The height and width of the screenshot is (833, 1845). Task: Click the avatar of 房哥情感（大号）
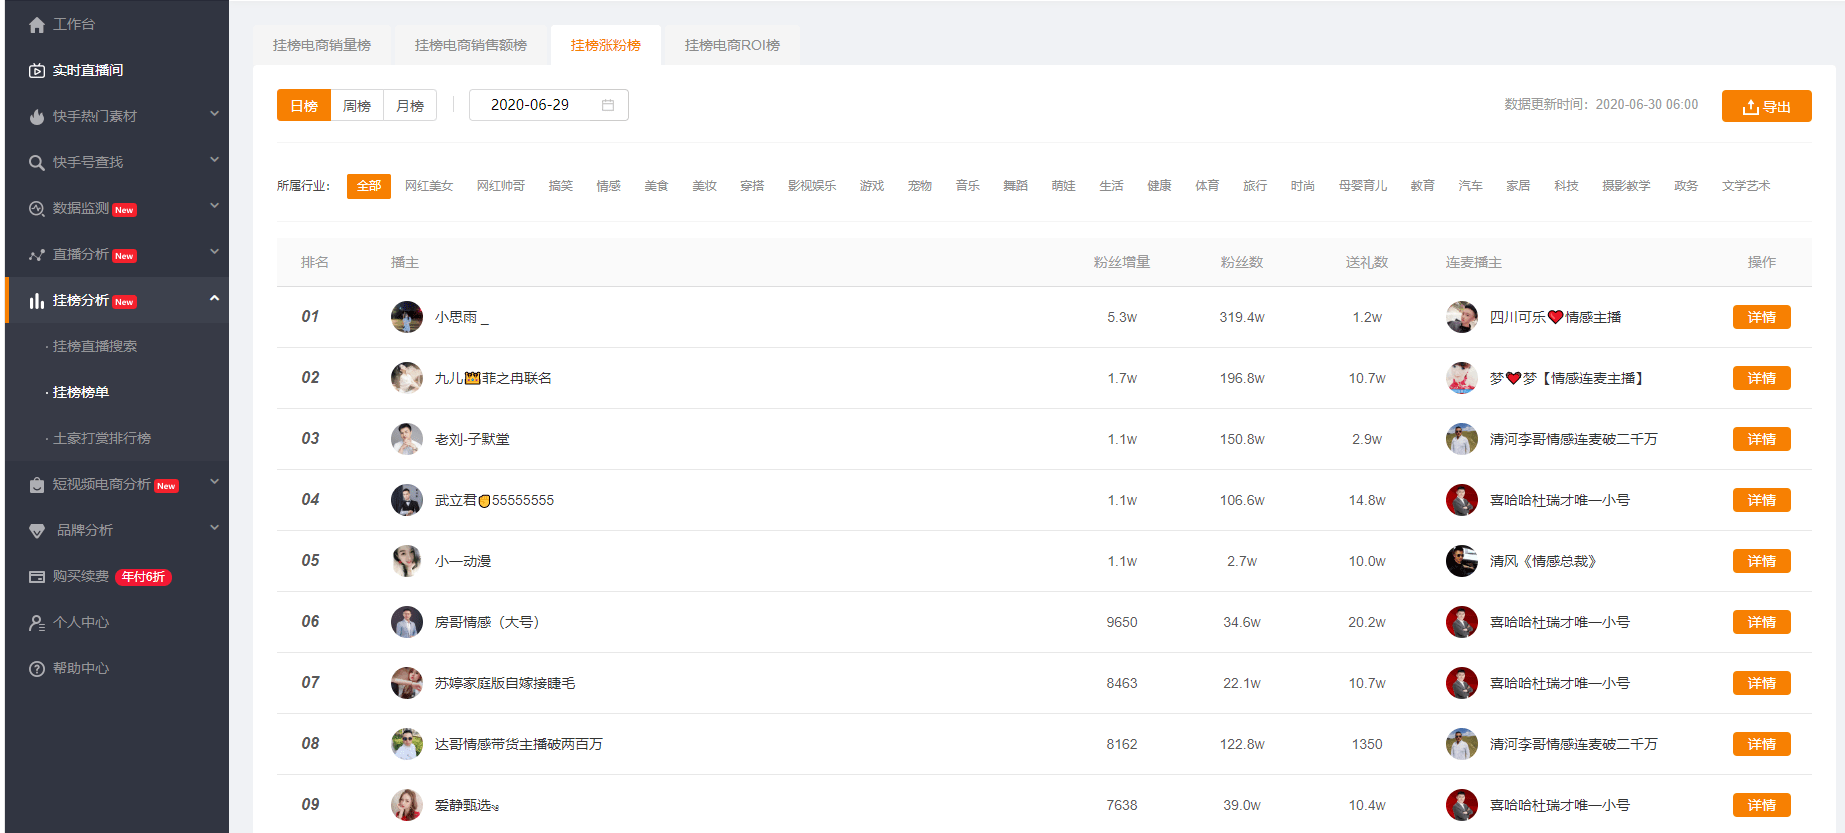point(407,622)
